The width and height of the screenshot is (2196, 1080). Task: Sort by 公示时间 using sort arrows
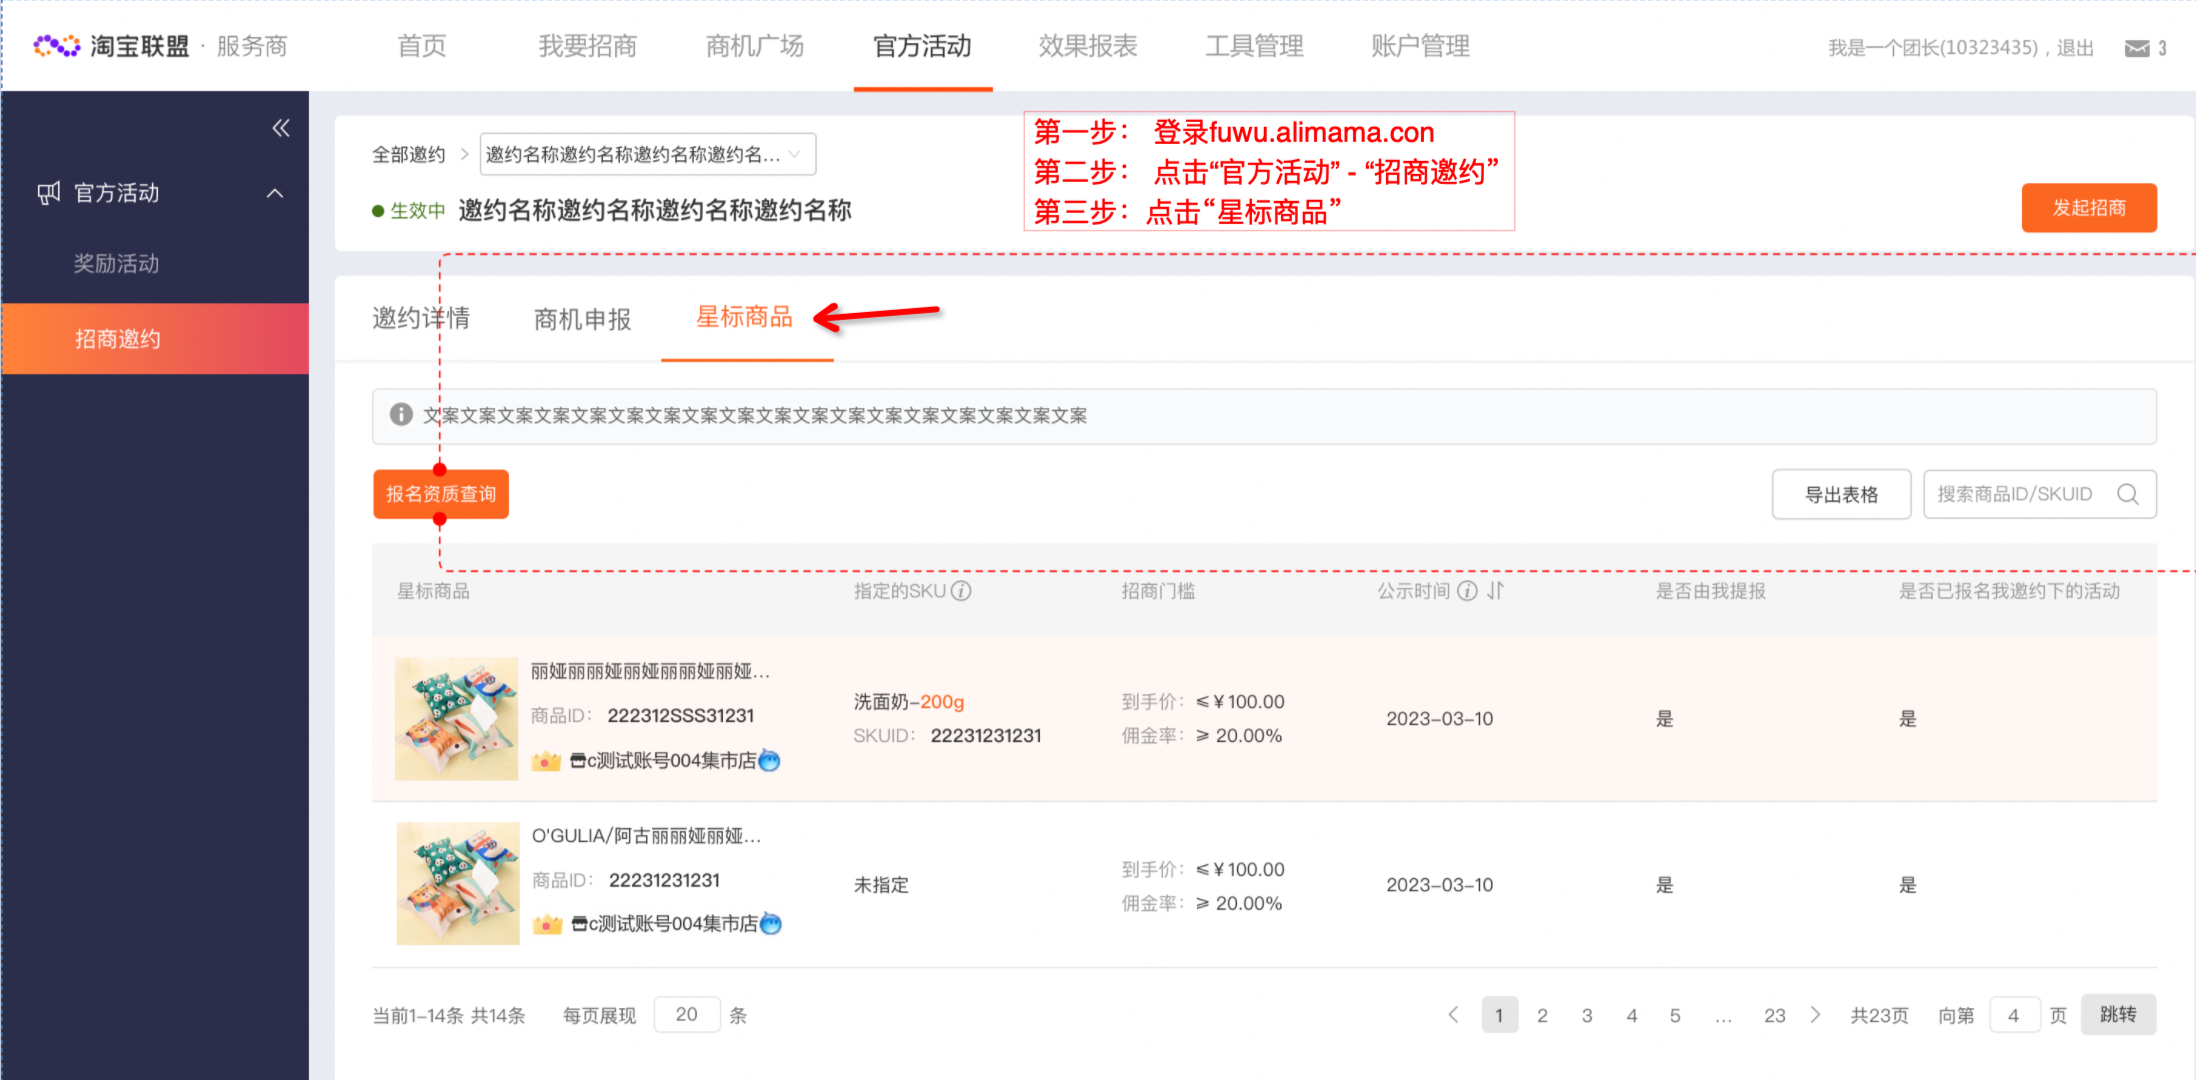[x=1495, y=591]
